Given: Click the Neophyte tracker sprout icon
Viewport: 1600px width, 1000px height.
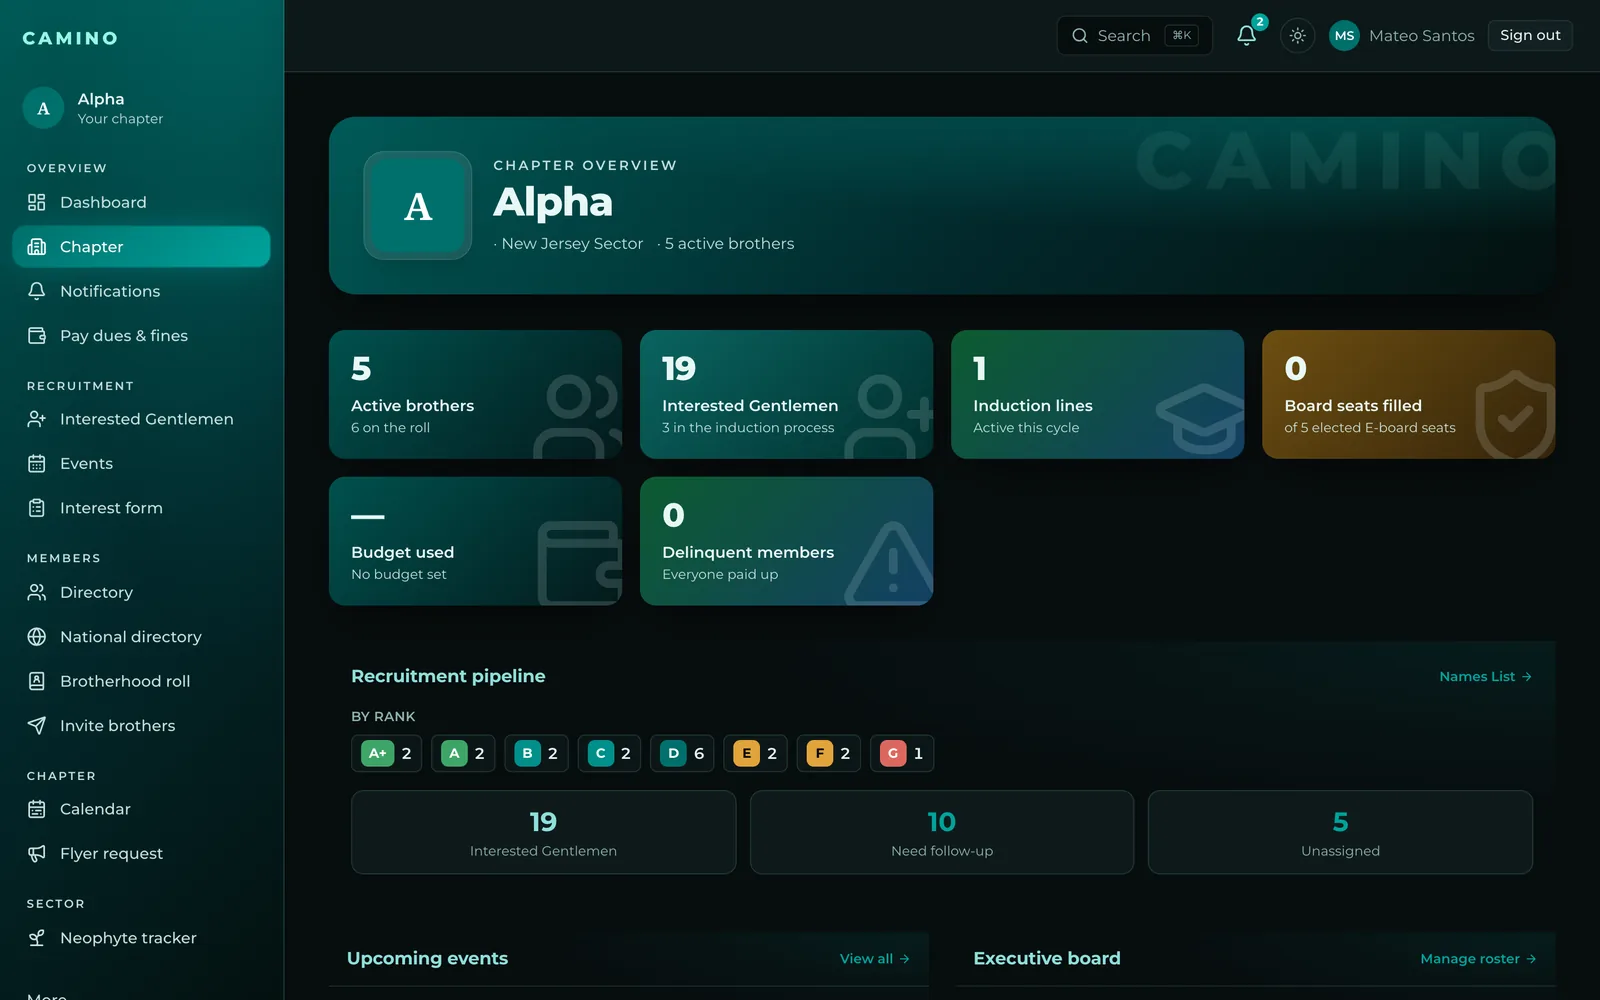Looking at the screenshot, I should click(x=37, y=938).
